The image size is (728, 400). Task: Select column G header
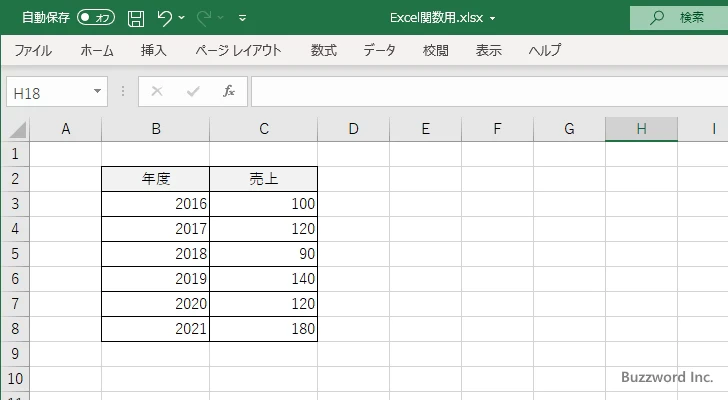pos(569,129)
